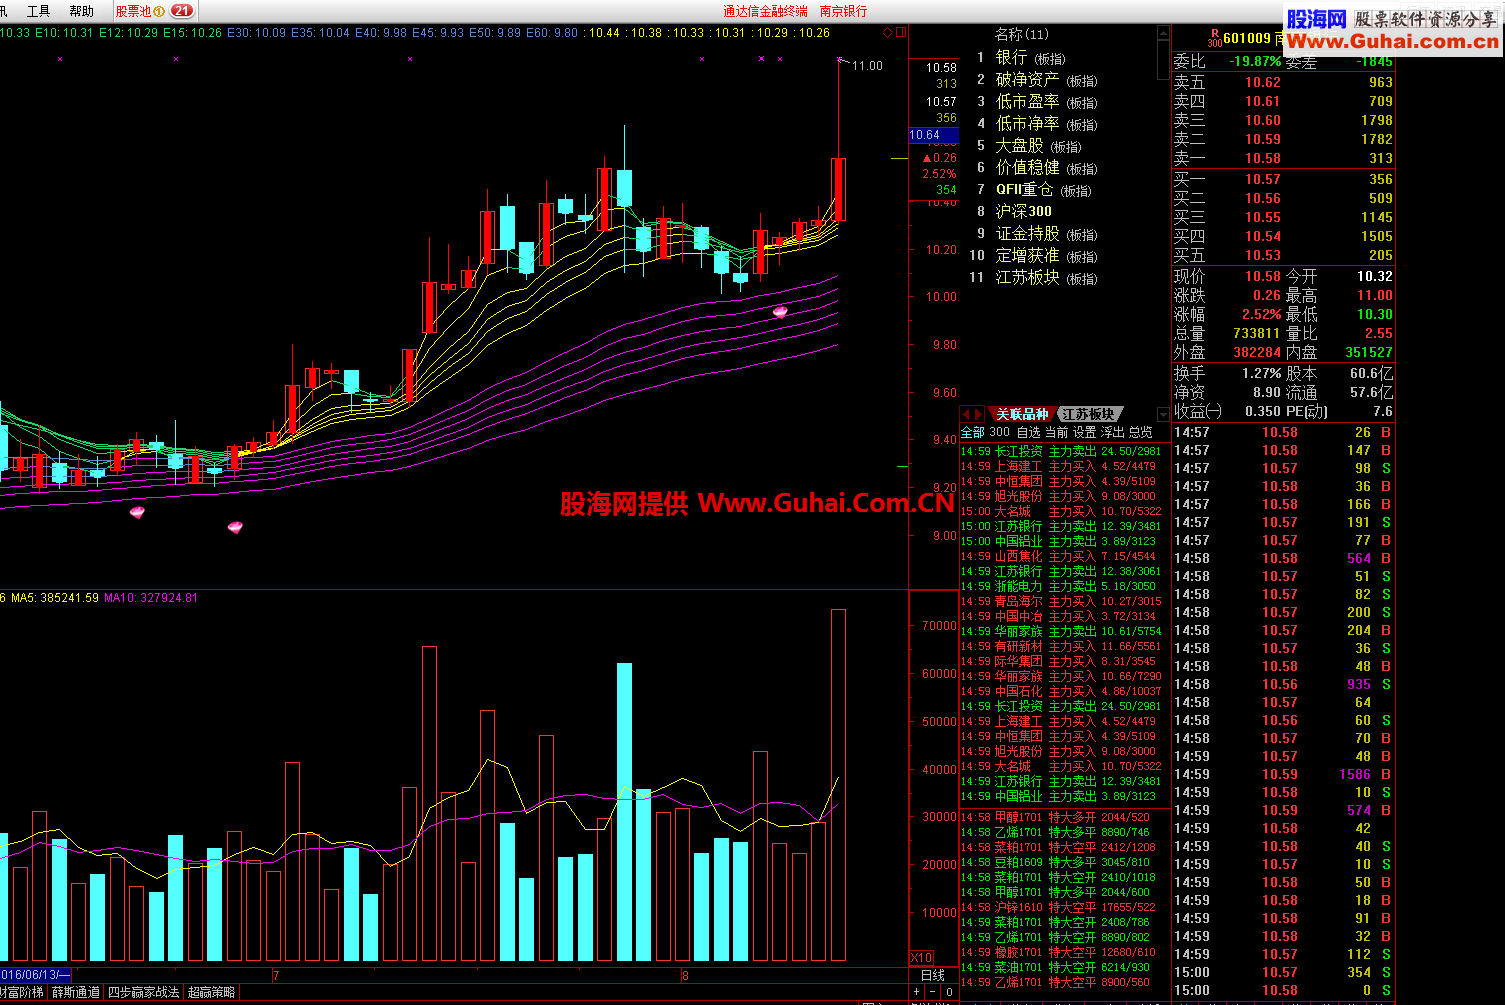The height and width of the screenshot is (1005, 1505).
Task: Click the 11.00 high price label
Action: click(867, 65)
